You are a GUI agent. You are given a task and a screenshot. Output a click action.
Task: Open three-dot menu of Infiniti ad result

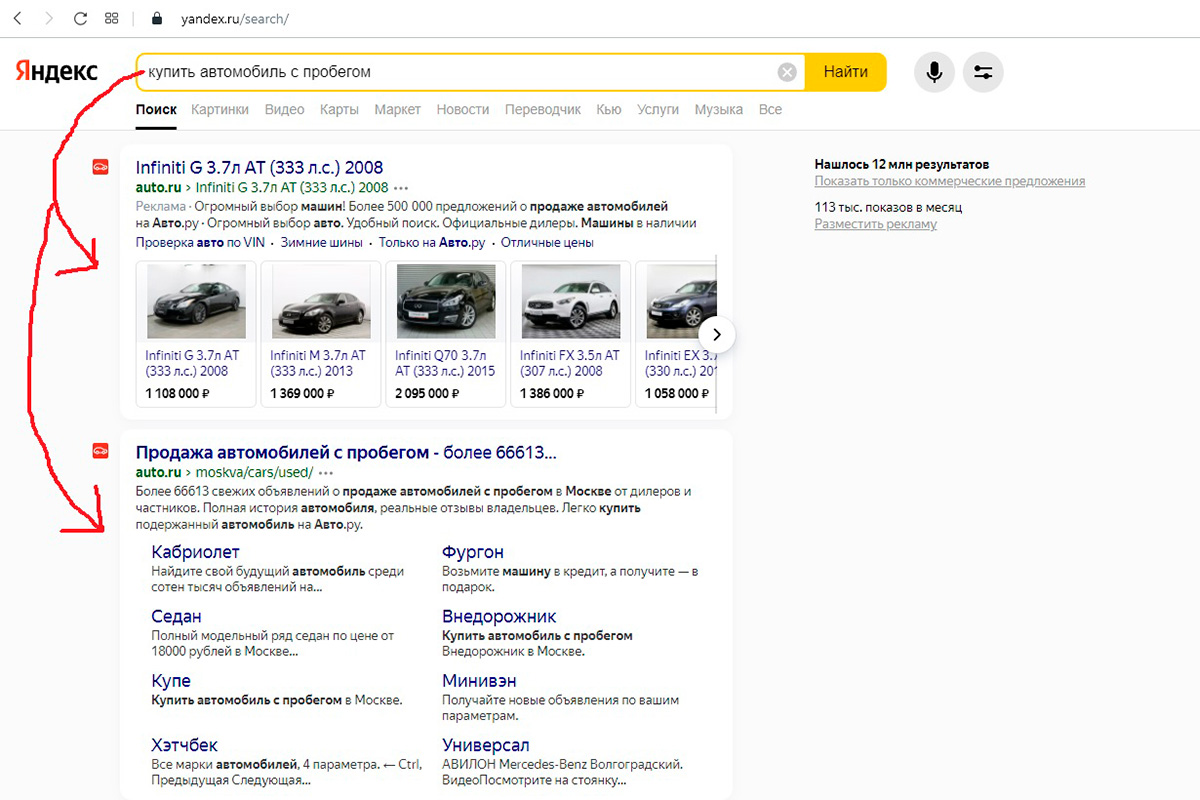pyautogui.click(x=401, y=187)
